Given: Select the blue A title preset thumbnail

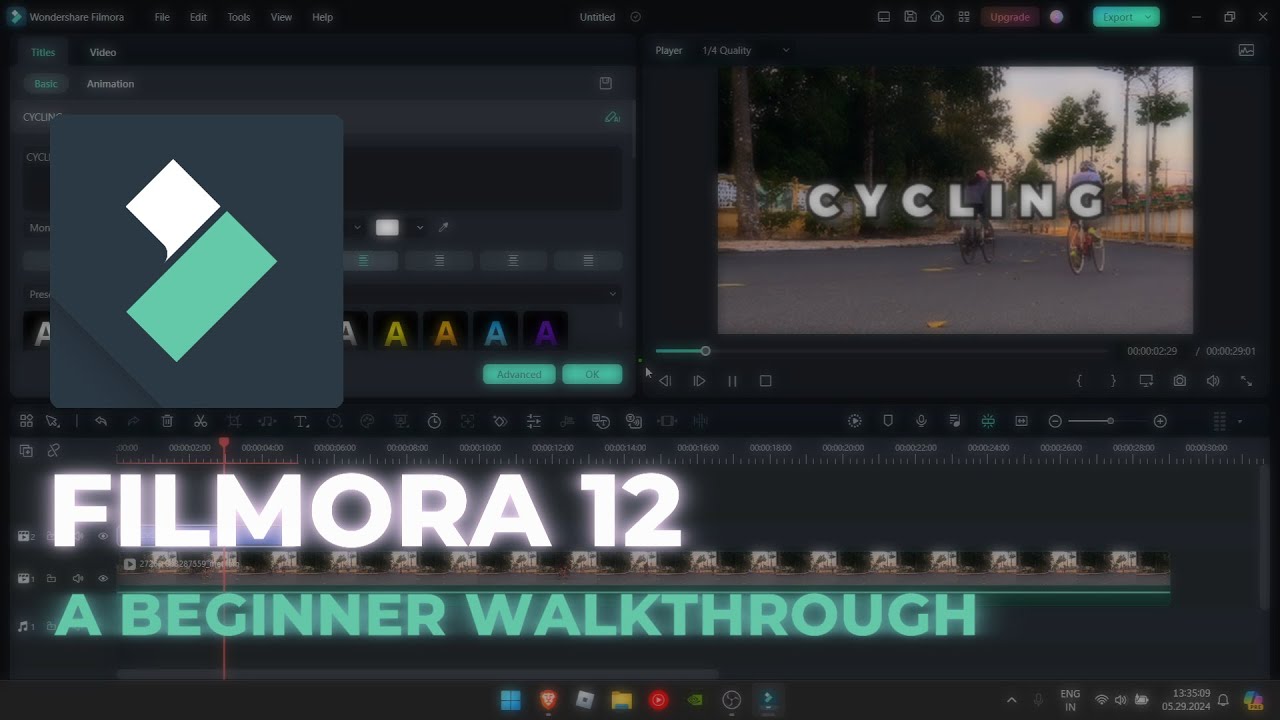Looking at the screenshot, I should pos(495,333).
